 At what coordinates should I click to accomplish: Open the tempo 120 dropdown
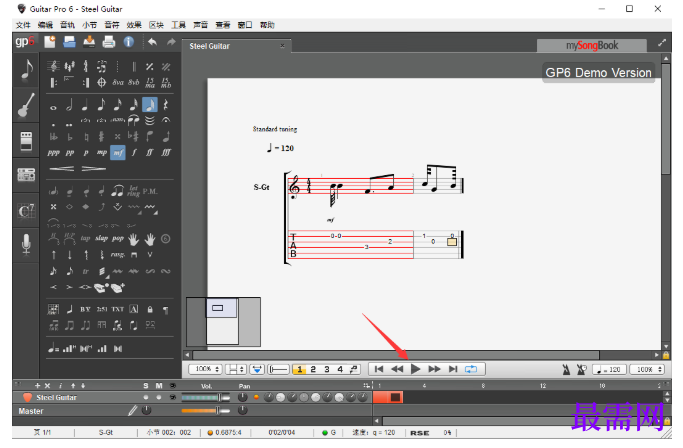(x=609, y=370)
